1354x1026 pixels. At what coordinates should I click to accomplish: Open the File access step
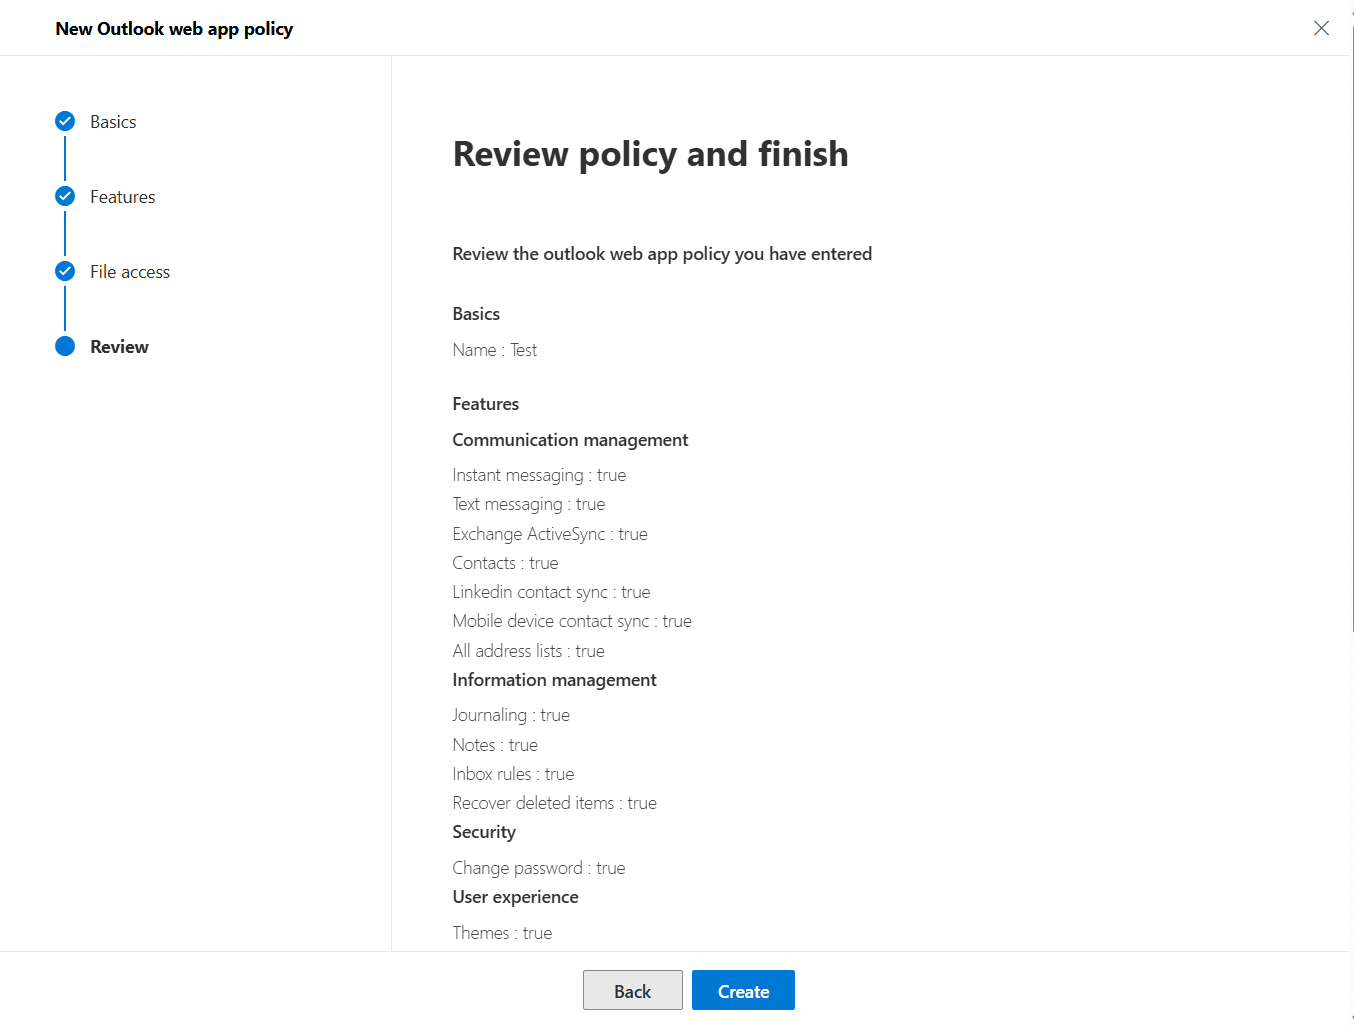(x=129, y=271)
